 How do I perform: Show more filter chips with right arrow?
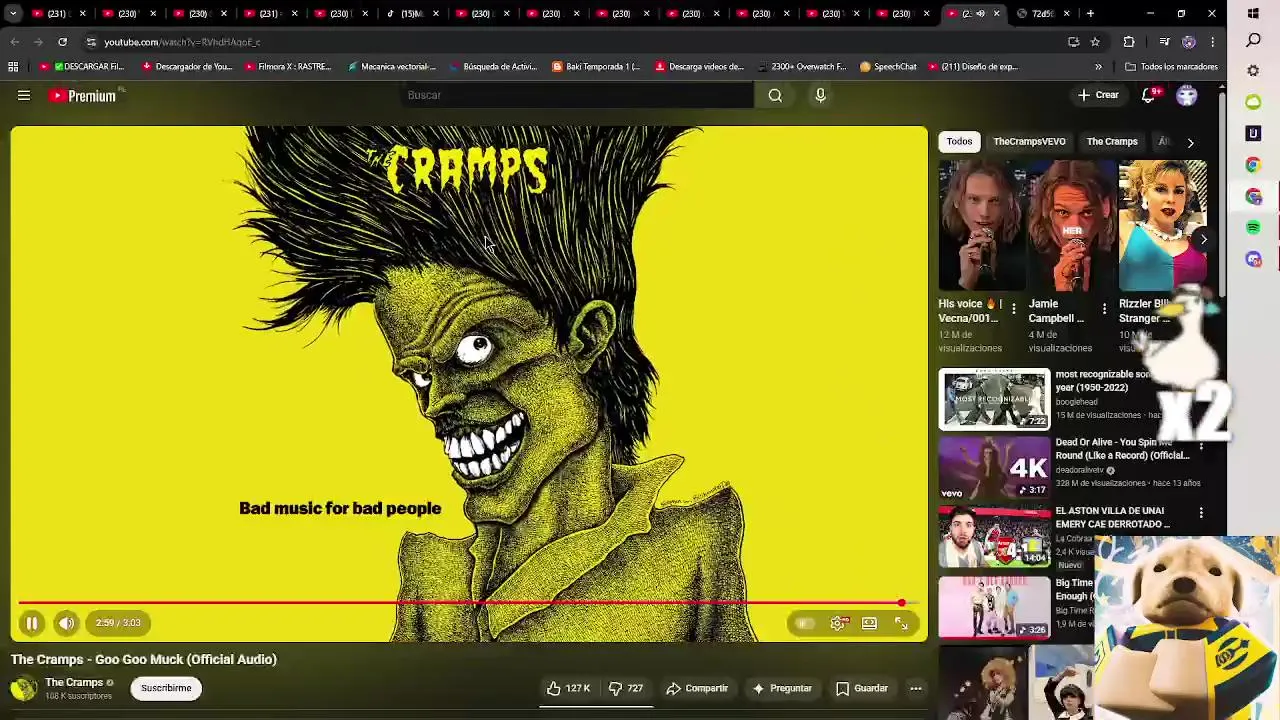(1190, 143)
